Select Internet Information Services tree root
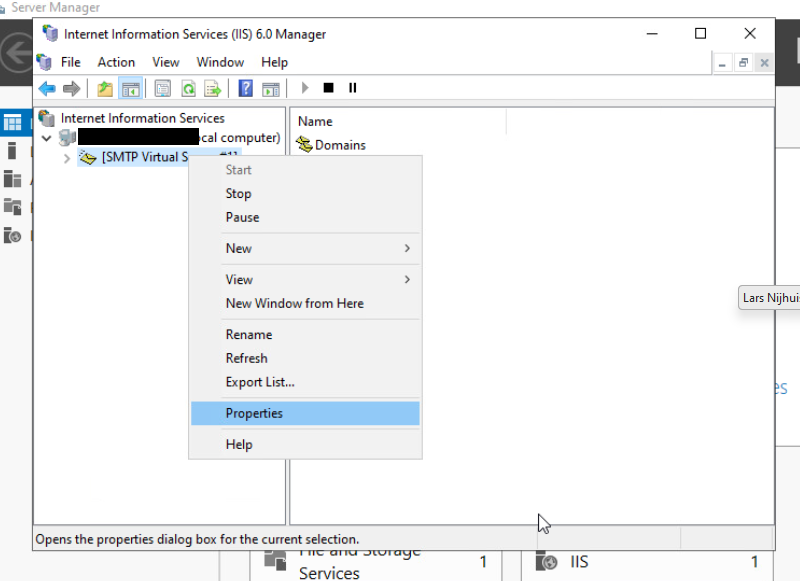Image resolution: width=800 pixels, height=581 pixels. pos(142,118)
